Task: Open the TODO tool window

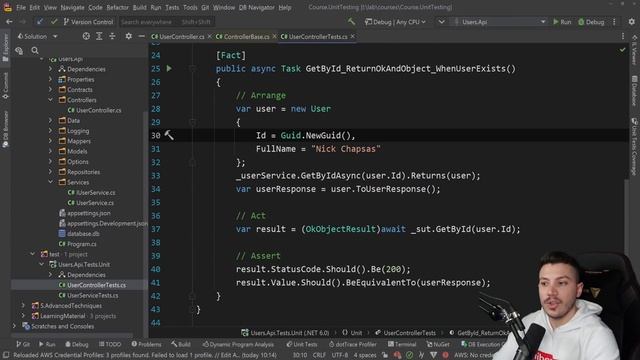Action: (x=110, y=344)
